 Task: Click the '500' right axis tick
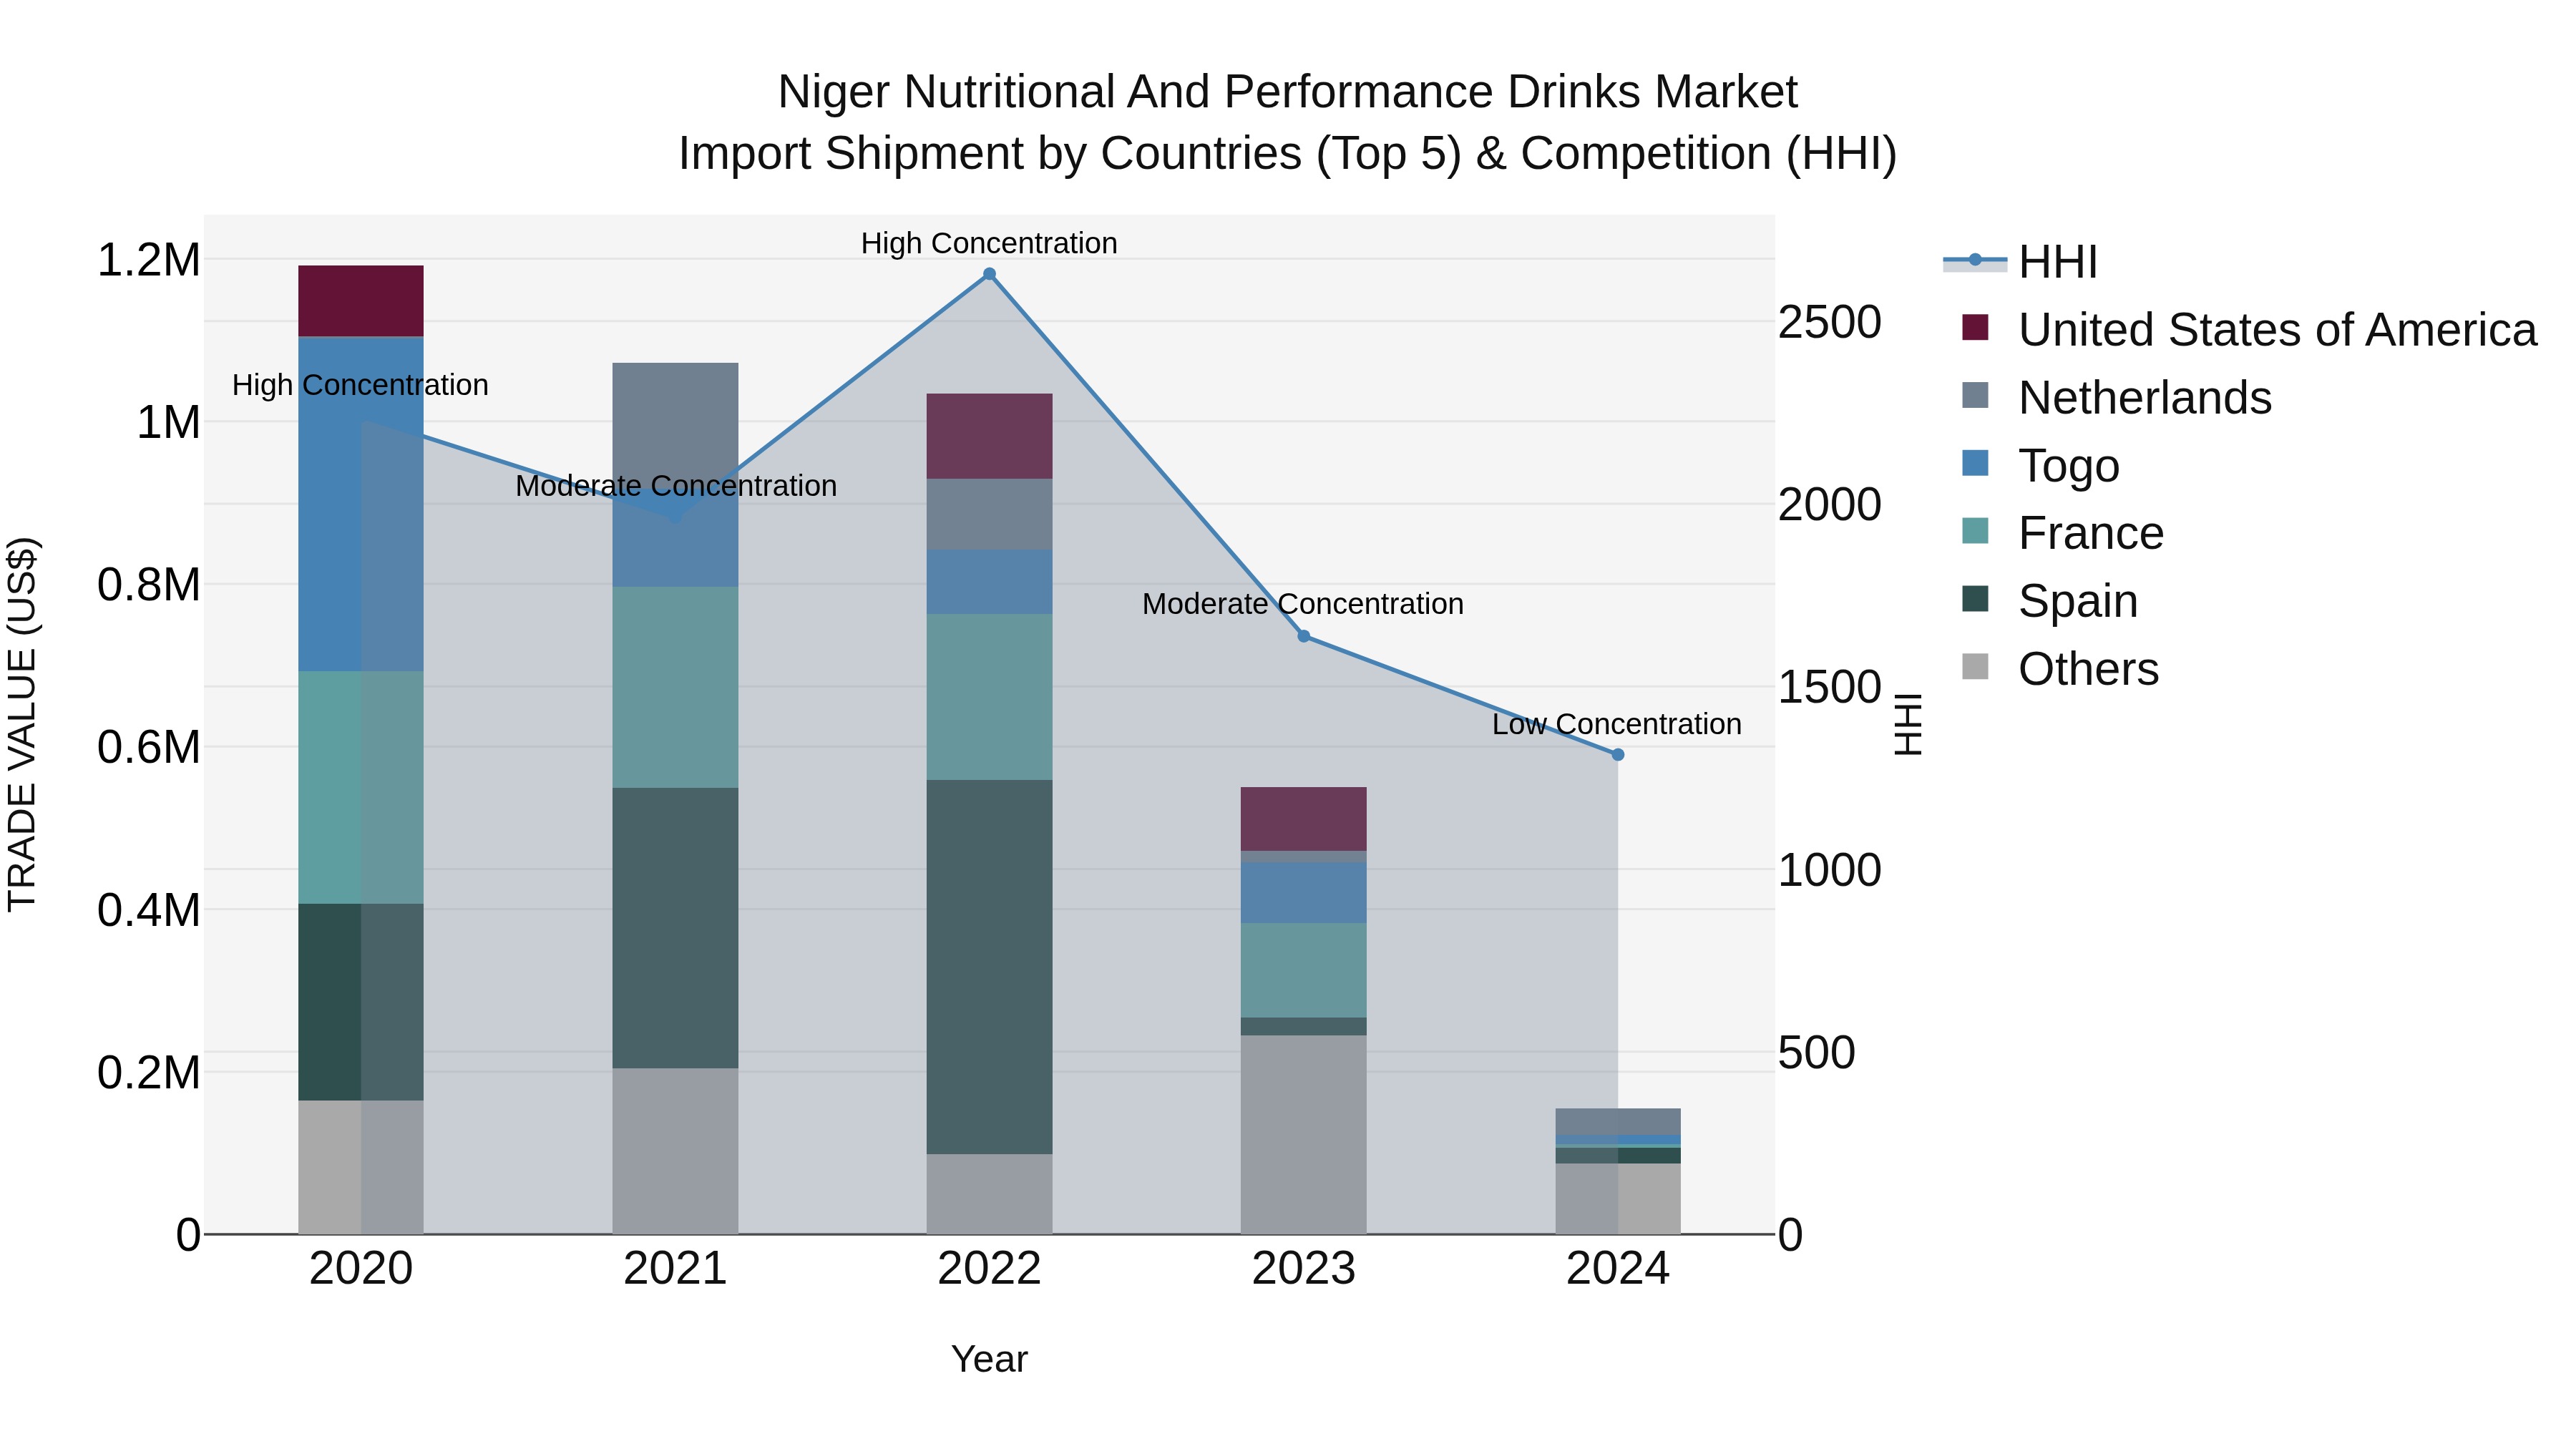(x=1817, y=1052)
